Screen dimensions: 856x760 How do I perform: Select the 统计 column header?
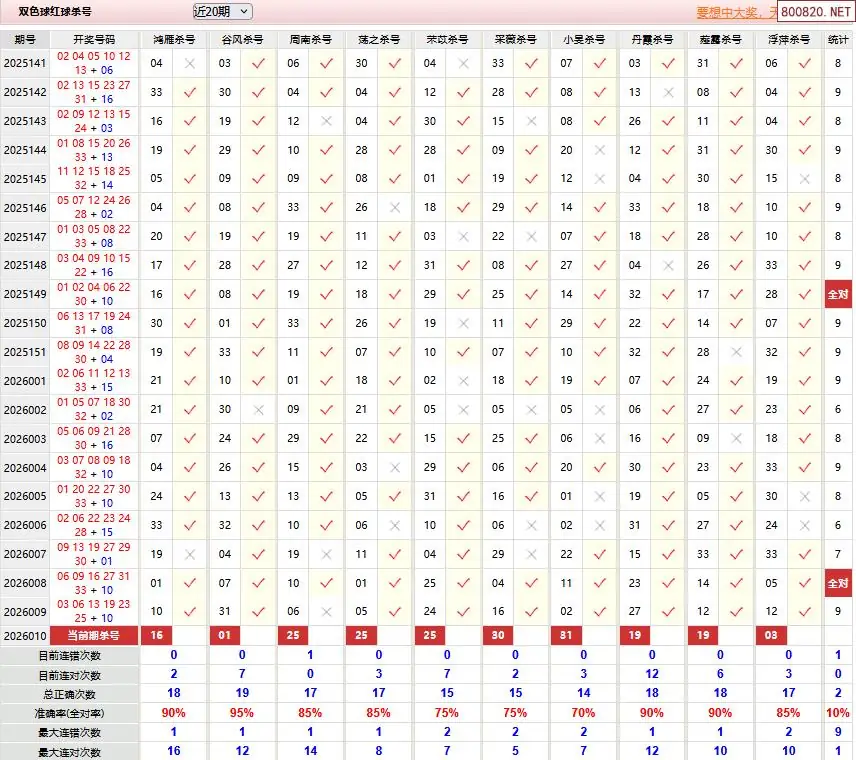tap(838, 40)
